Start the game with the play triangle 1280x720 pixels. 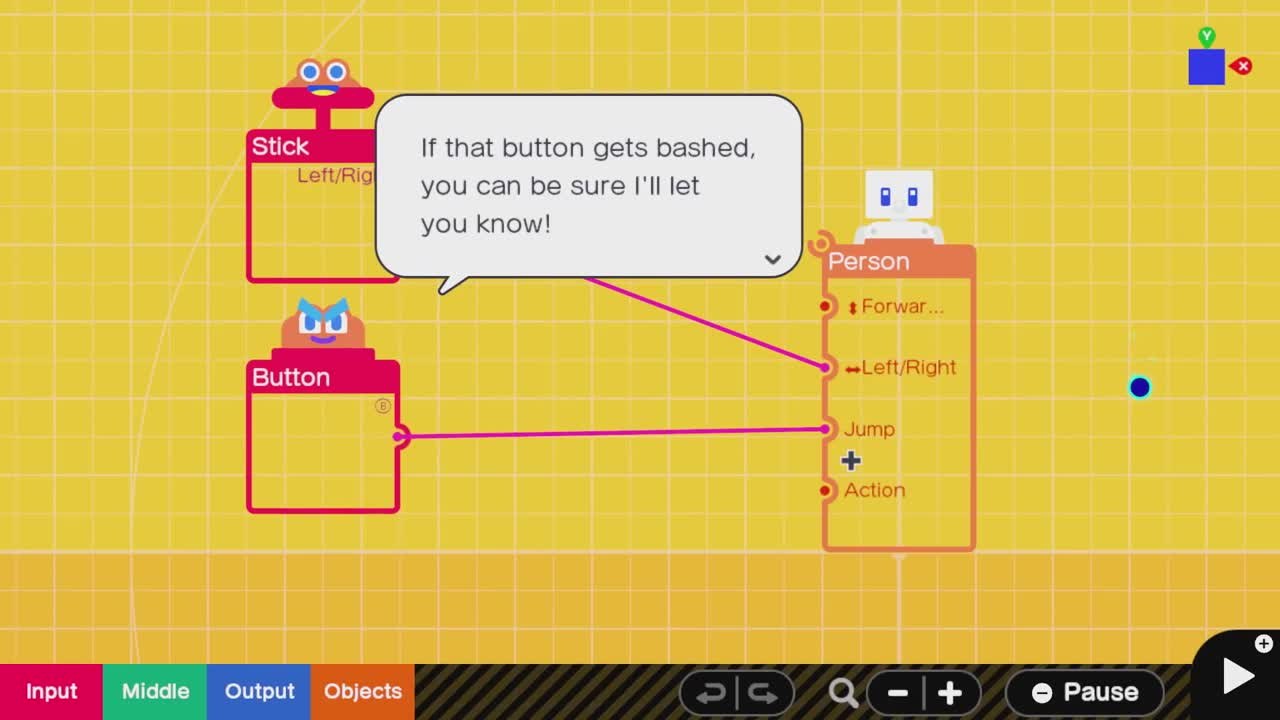coord(1238,677)
